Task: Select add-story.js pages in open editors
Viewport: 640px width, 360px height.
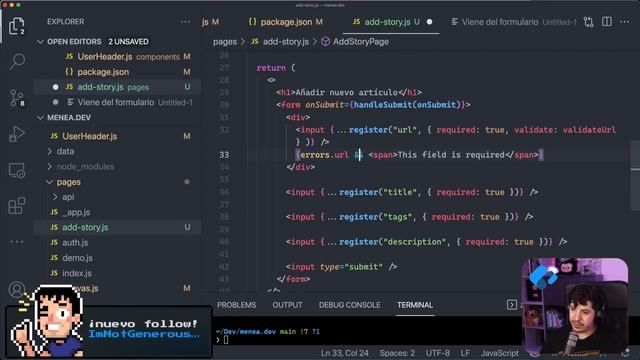Action: 118,87
